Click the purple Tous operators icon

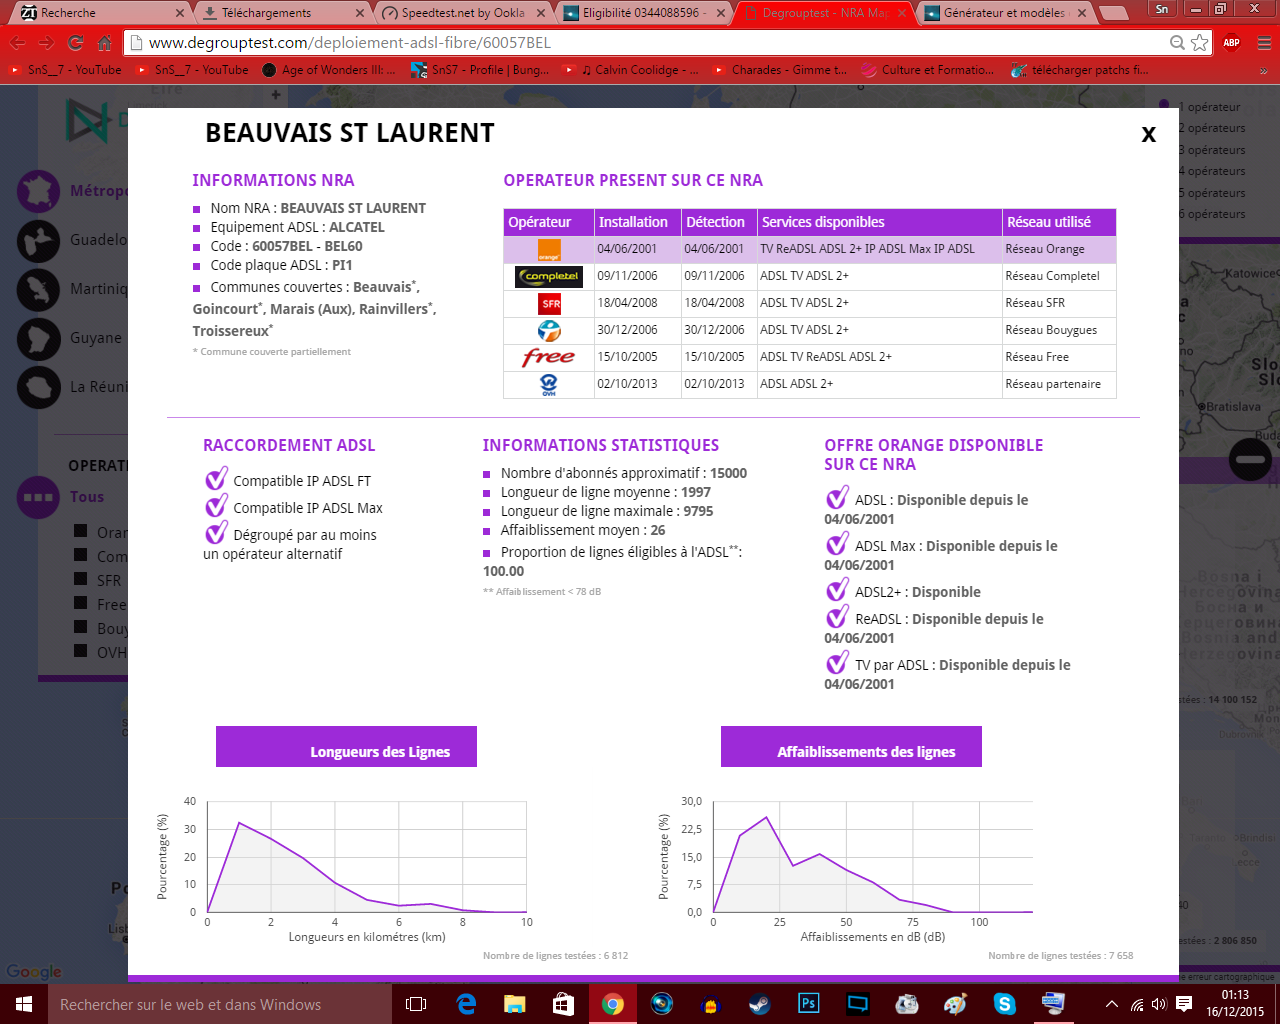click(x=39, y=497)
